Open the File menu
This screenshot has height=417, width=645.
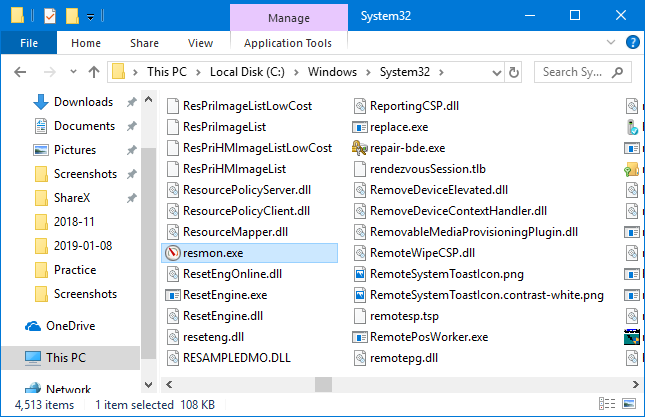[29, 43]
